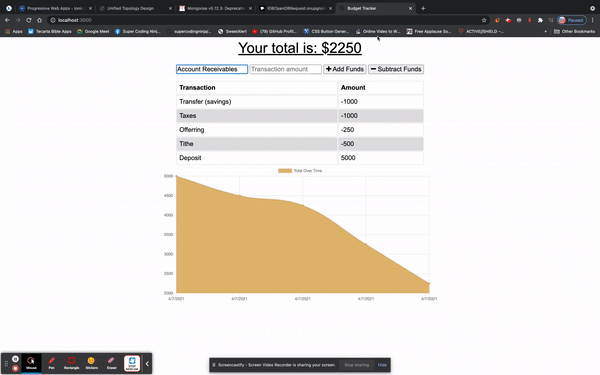
Task: Expand the bookmarks overflow chevron
Action: click(546, 31)
